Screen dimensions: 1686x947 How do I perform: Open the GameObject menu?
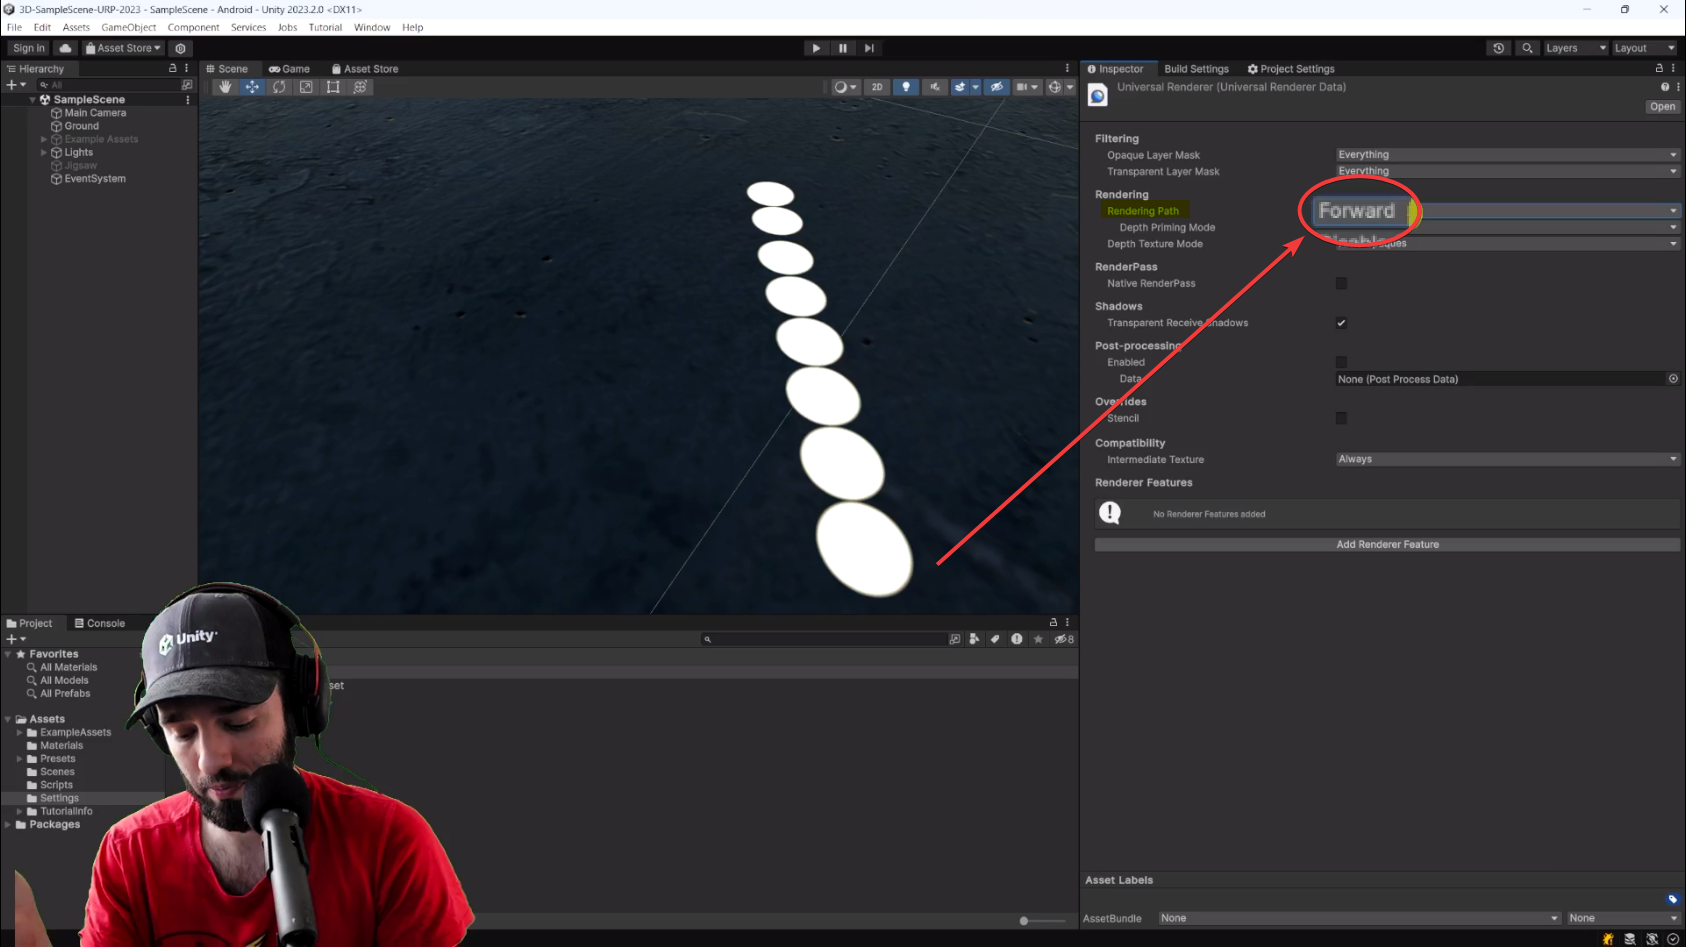click(128, 27)
